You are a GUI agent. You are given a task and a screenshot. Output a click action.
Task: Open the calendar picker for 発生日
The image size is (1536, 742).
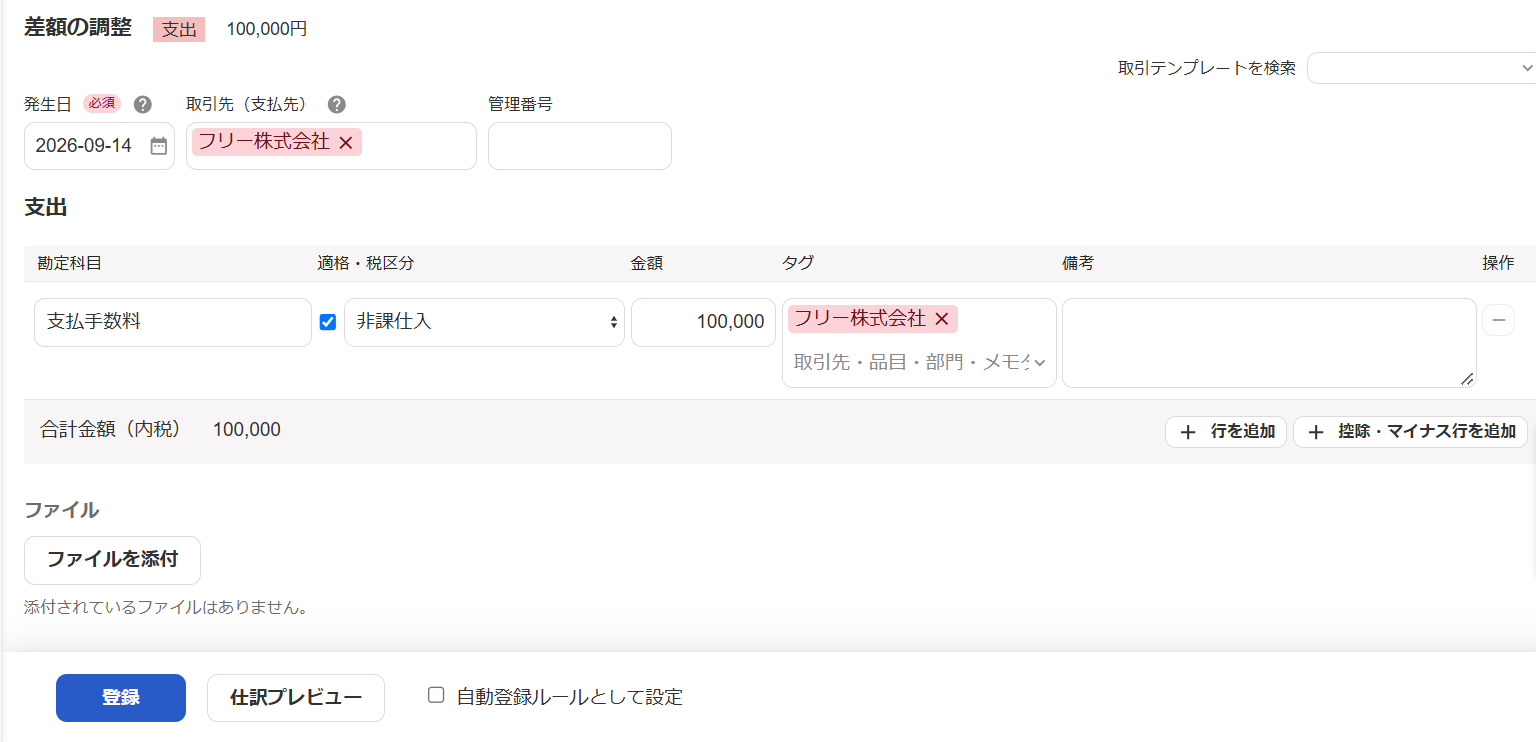point(159,146)
